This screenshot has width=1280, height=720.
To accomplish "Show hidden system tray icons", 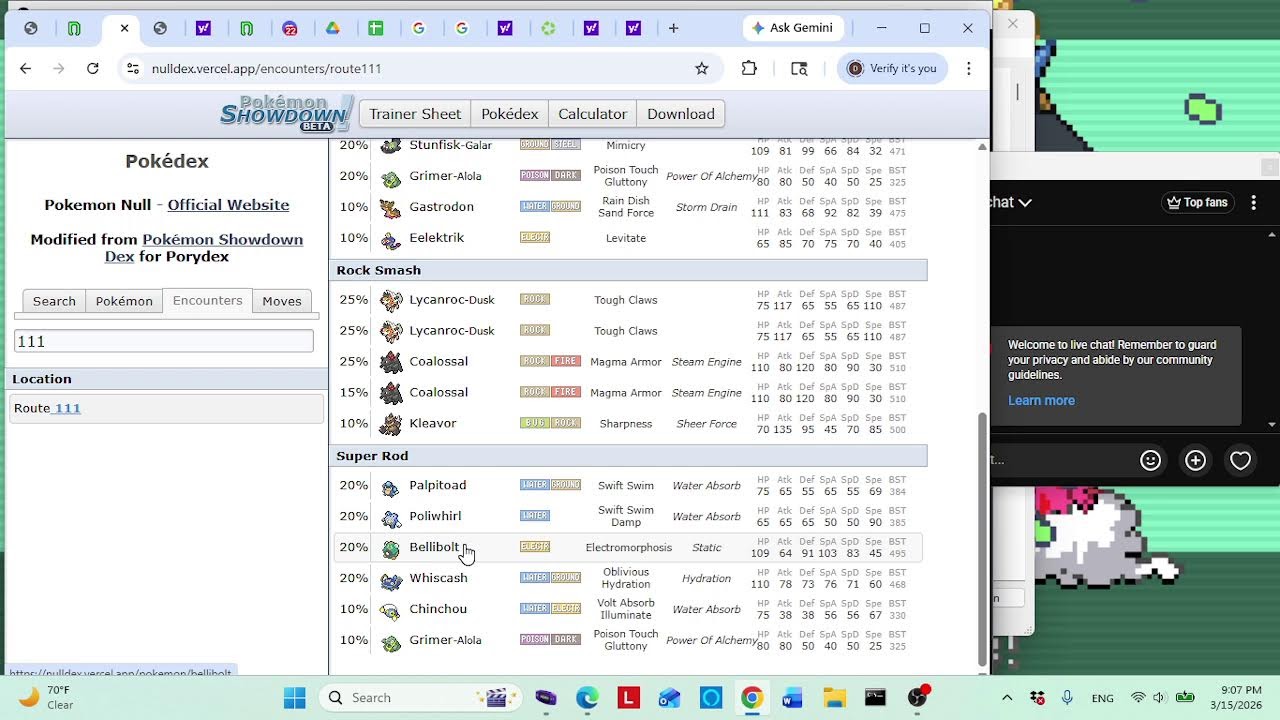I will (1007, 697).
